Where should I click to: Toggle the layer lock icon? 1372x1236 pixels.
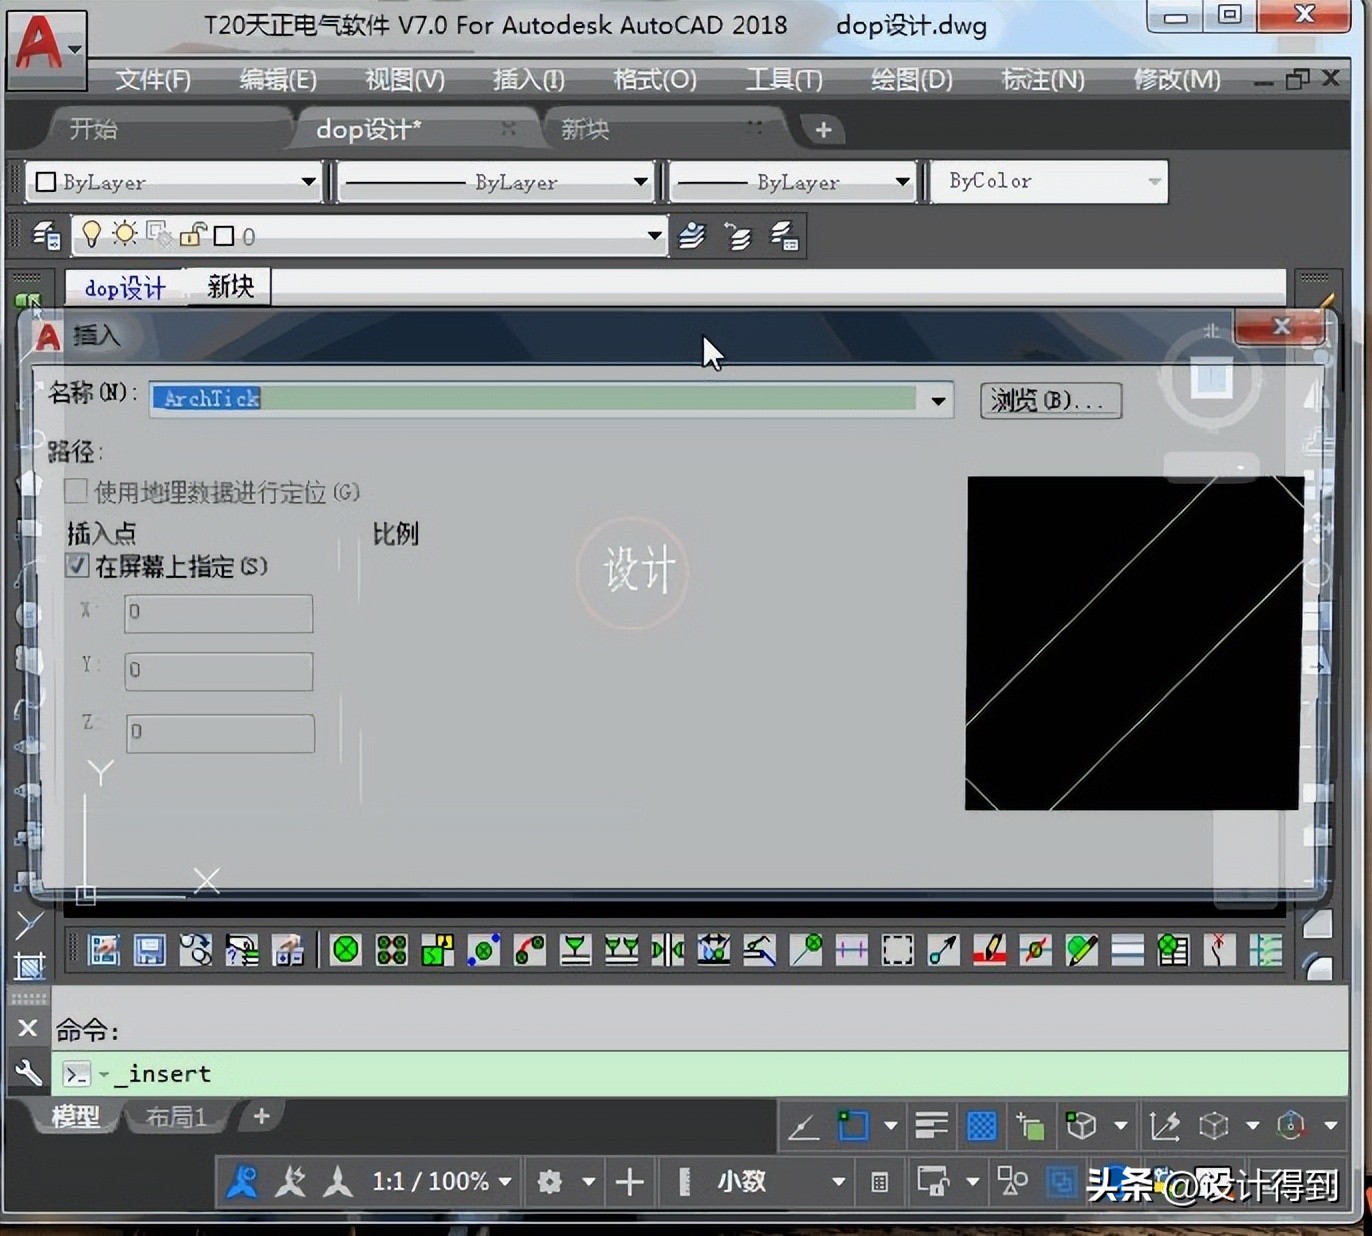coord(192,235)
